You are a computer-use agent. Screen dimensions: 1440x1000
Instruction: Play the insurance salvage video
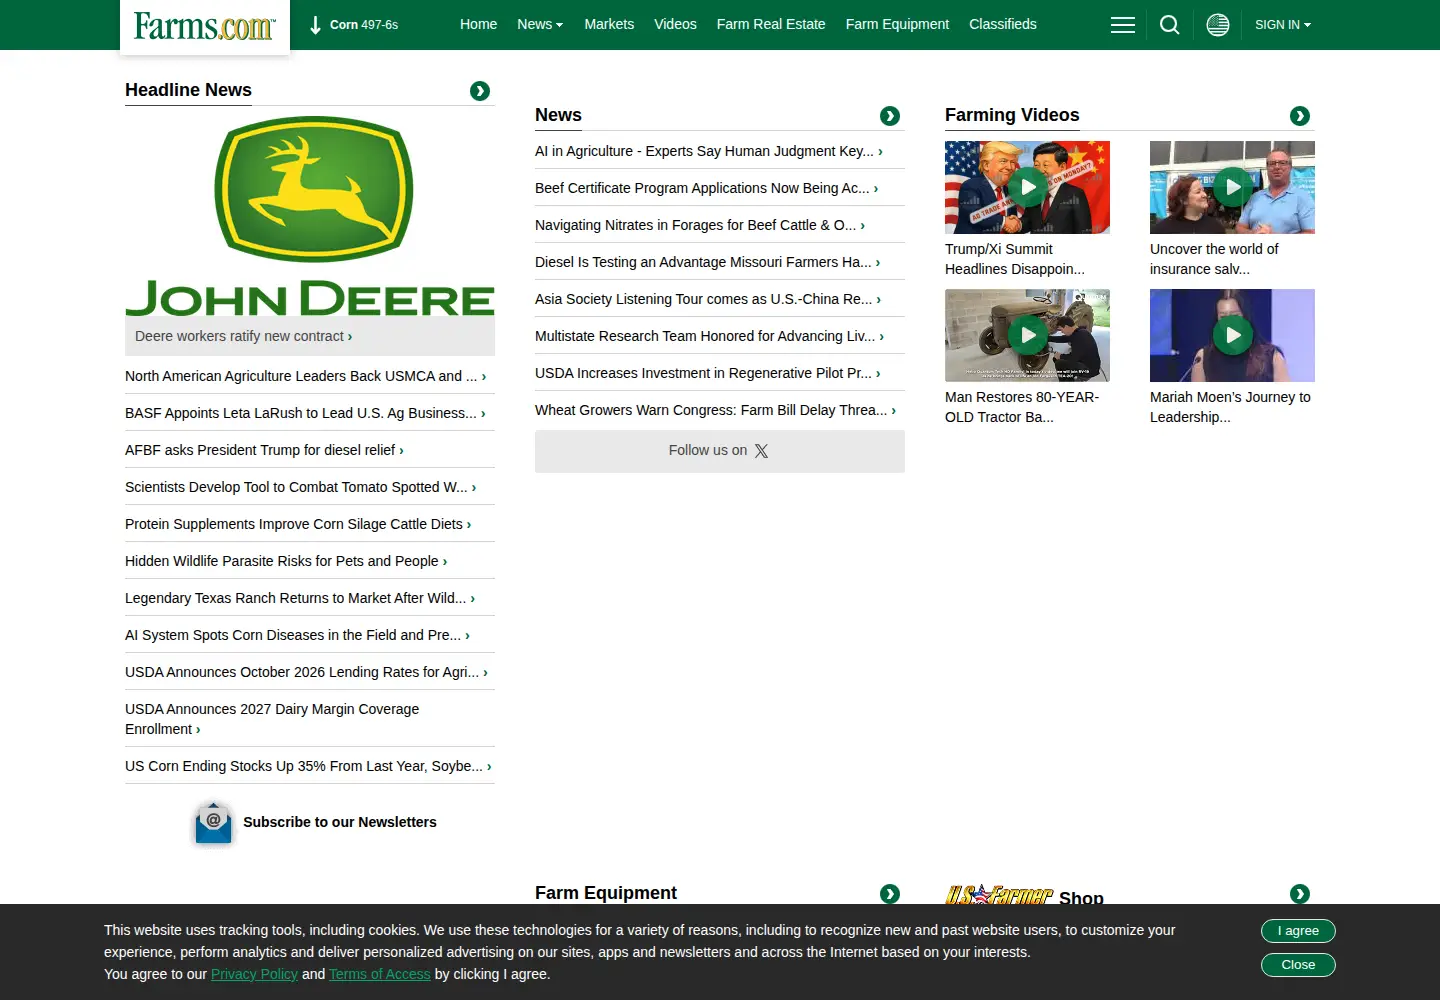1232,187
